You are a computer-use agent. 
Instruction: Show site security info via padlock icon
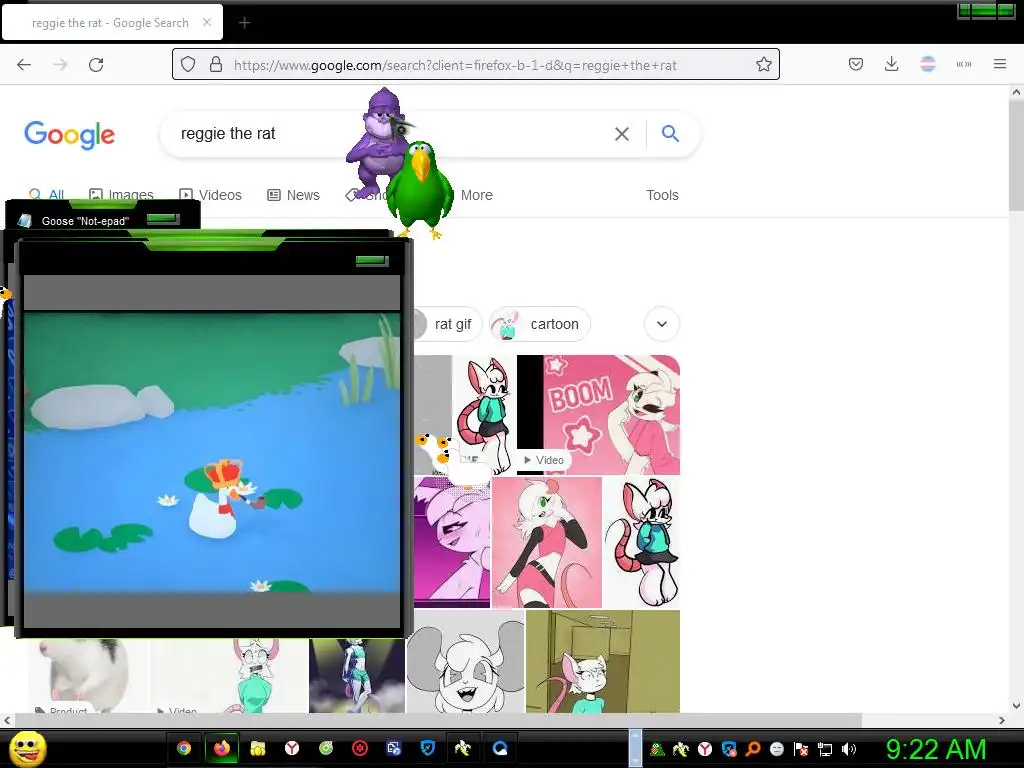(216, 64)
